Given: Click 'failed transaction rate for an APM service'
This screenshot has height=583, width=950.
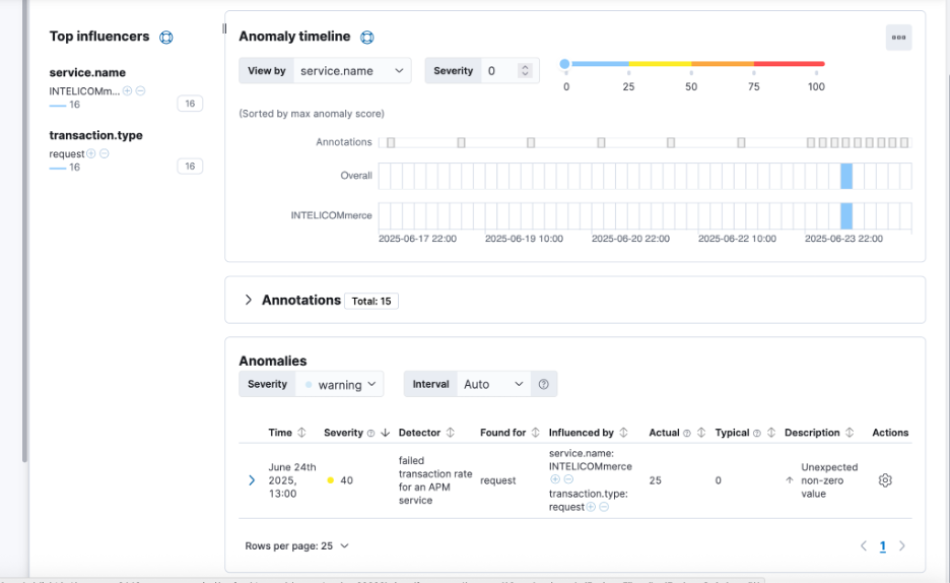Looking at the screenshot, I should tap(435, 481).
